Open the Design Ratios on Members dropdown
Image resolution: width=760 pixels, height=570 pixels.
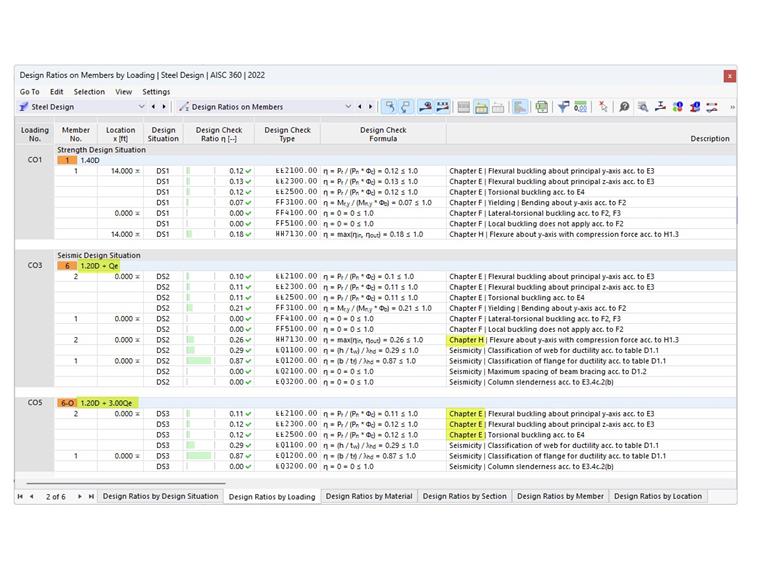coord(348,107)
